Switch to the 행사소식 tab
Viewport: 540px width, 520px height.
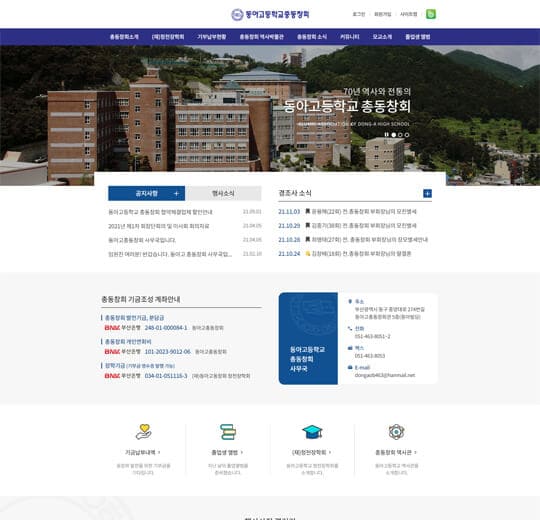(x=223, y=193)
